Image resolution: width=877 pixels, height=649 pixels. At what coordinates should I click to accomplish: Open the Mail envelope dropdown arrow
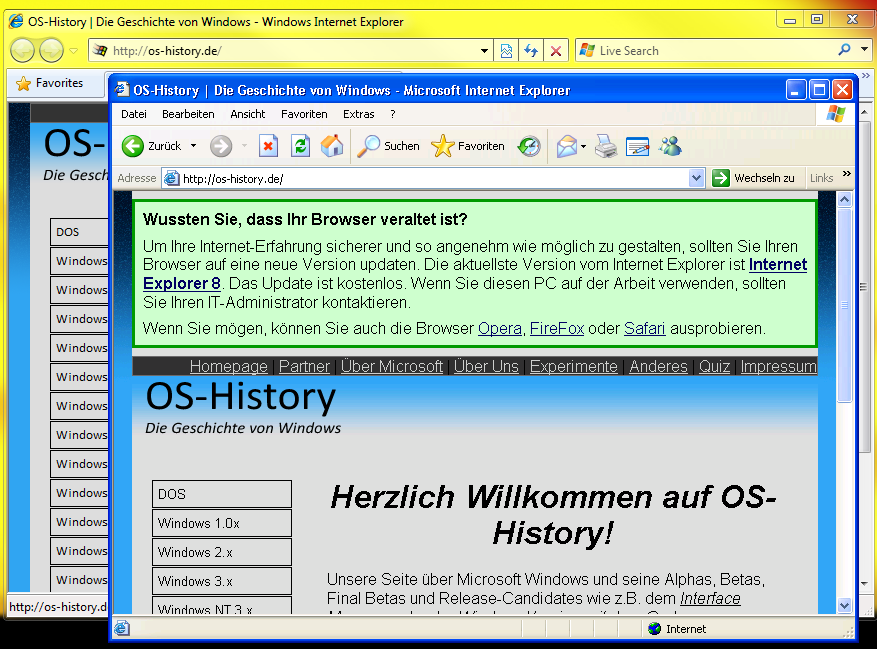coord(584,148)
